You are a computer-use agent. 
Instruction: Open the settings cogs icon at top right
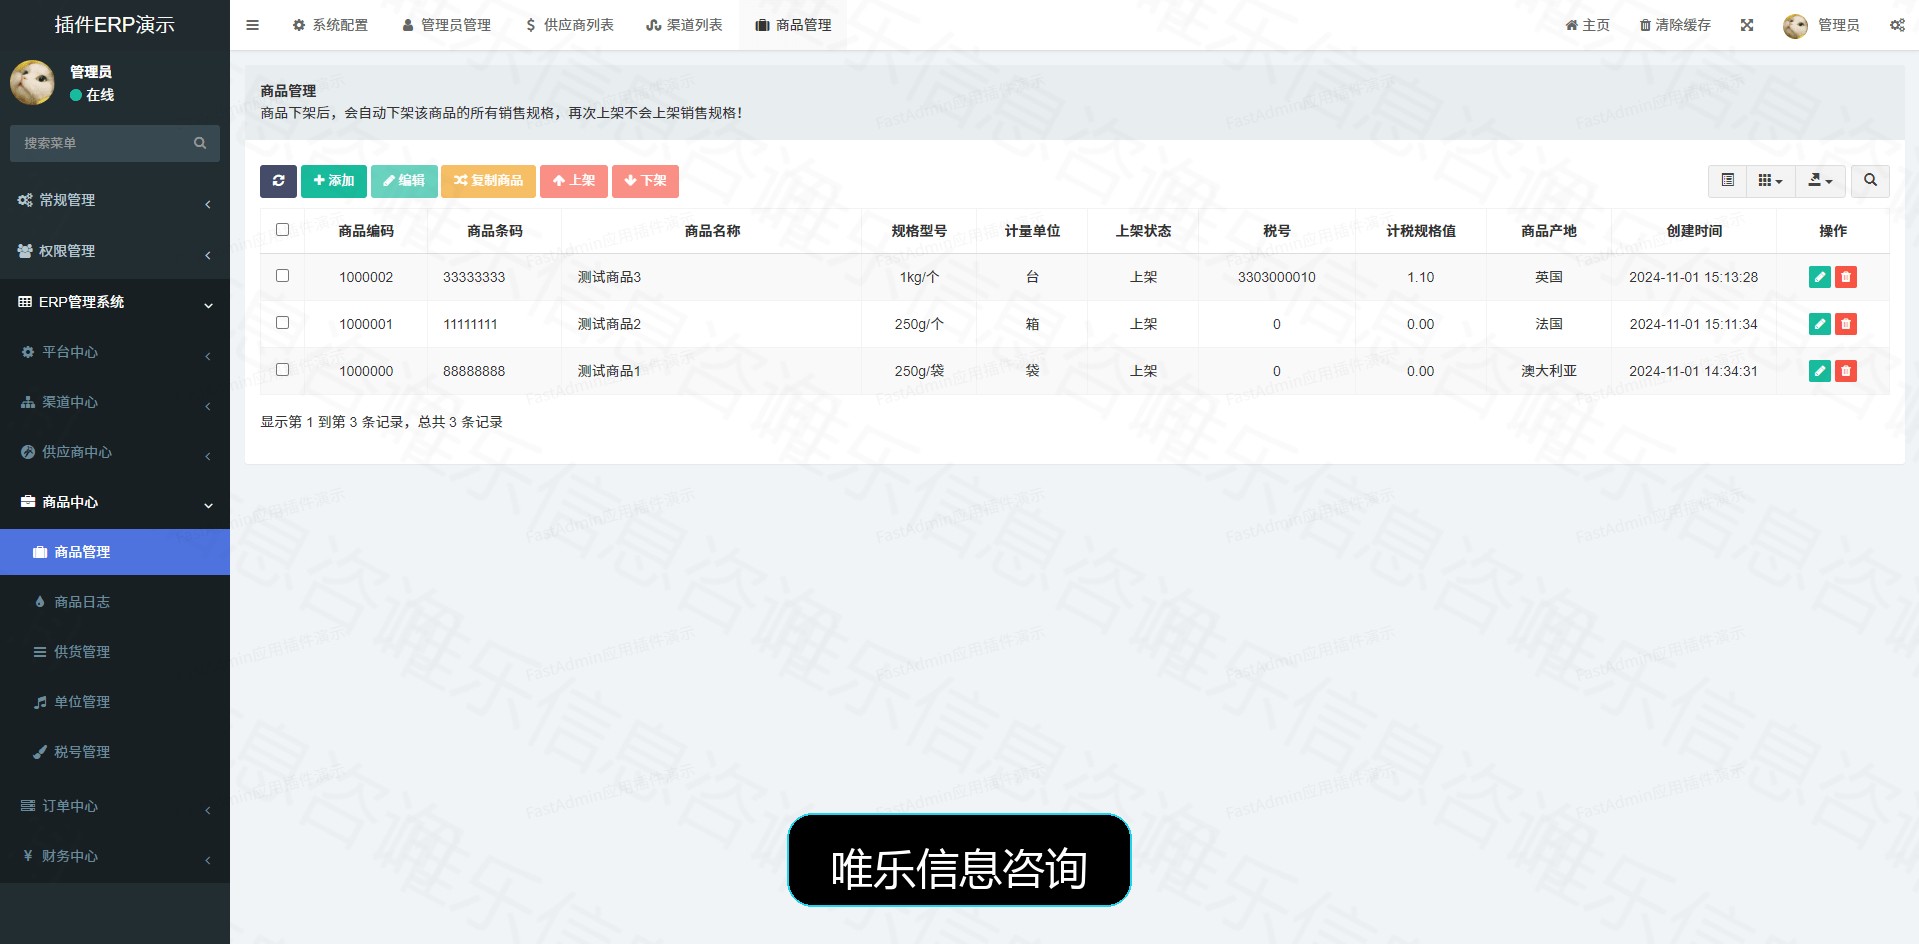(x=1897, y=25)
